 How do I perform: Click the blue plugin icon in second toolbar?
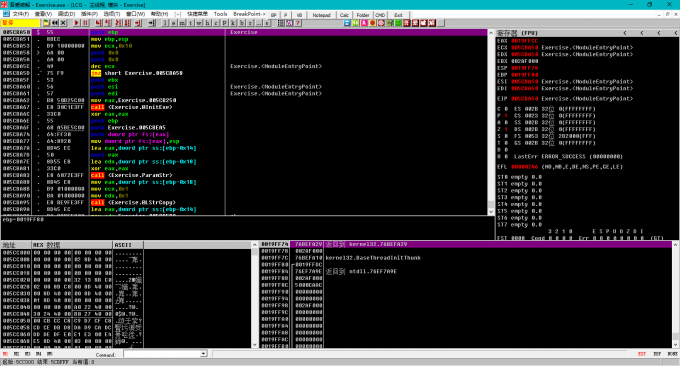(347, 23)
